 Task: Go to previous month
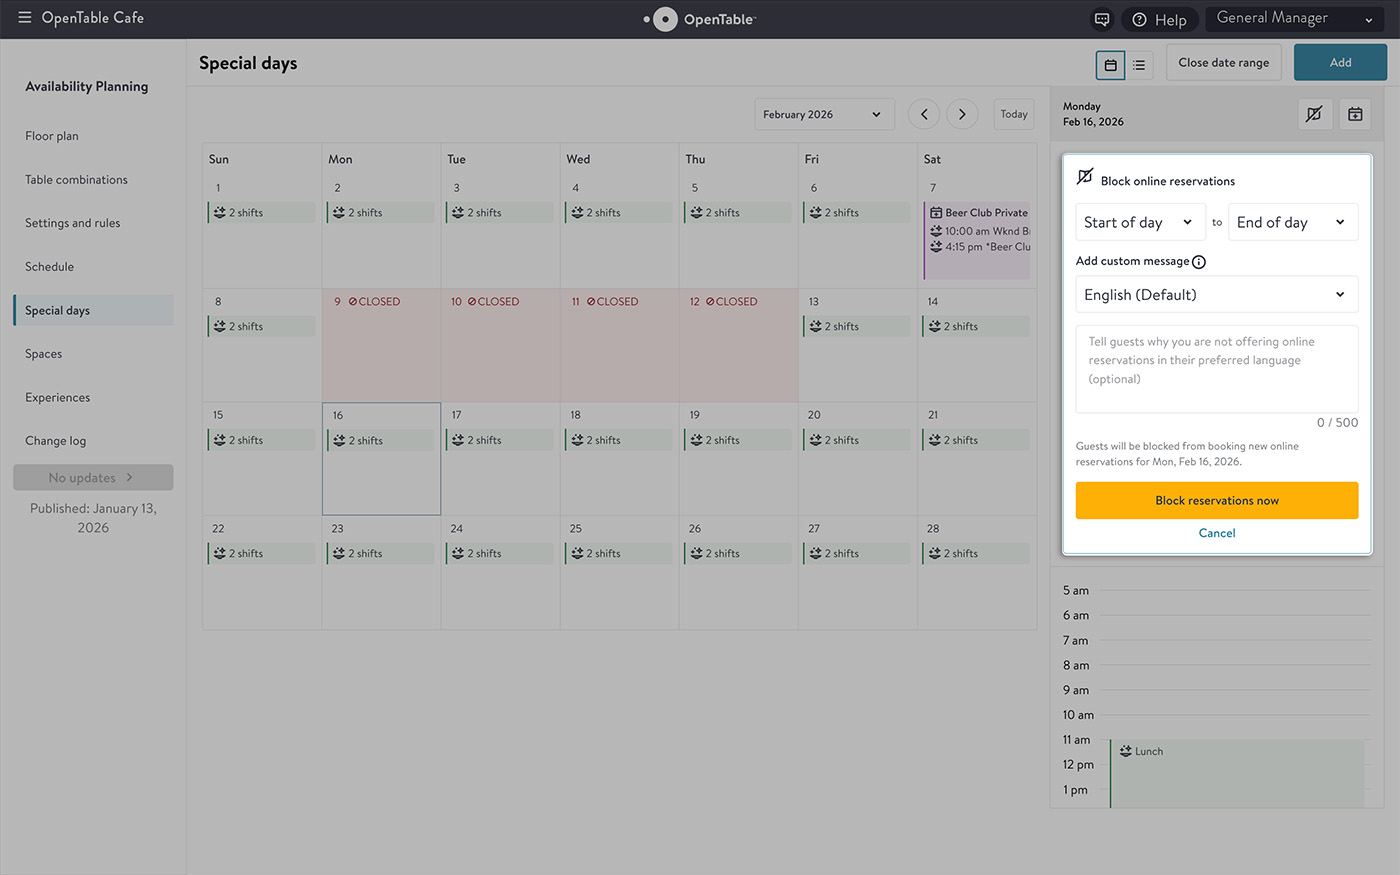click(924, 114)
